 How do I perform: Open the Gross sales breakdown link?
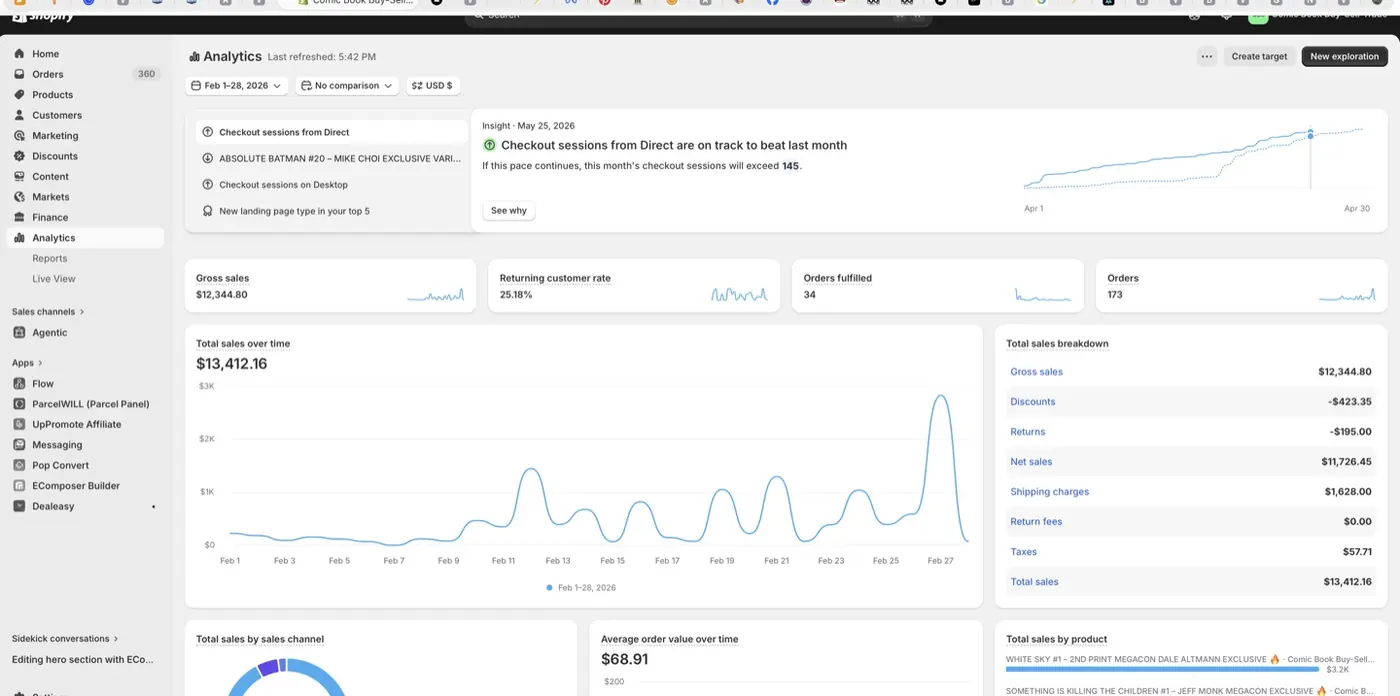(x=1036, y=372)
